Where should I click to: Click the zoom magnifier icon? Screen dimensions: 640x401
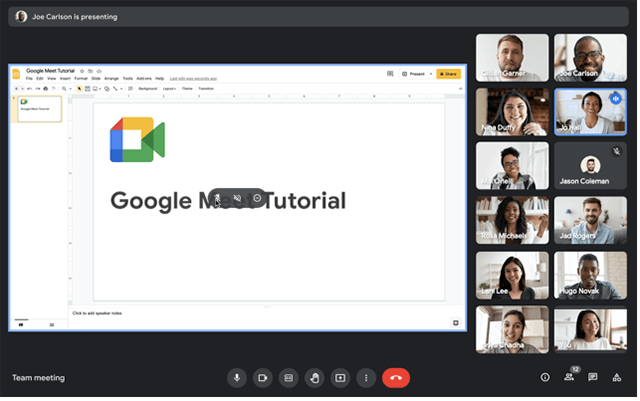pos(64,89)
